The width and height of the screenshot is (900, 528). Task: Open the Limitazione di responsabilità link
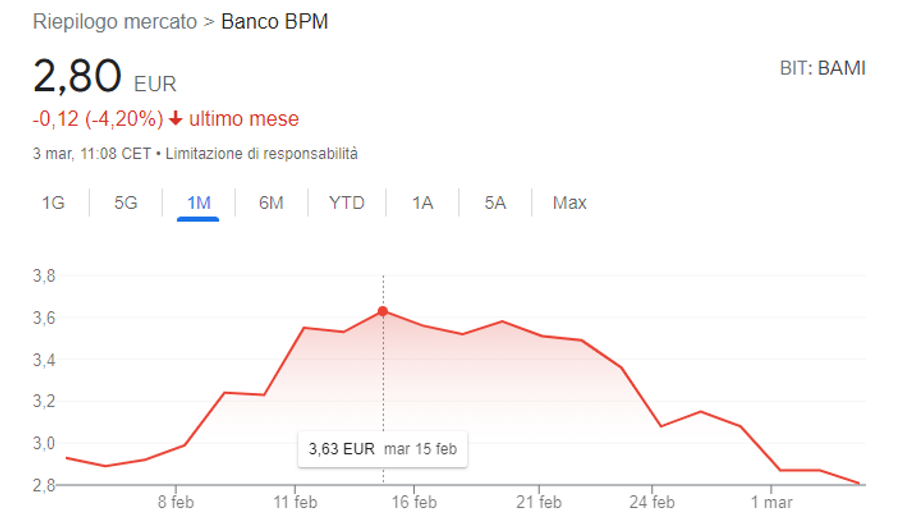(x=262, y=154)
